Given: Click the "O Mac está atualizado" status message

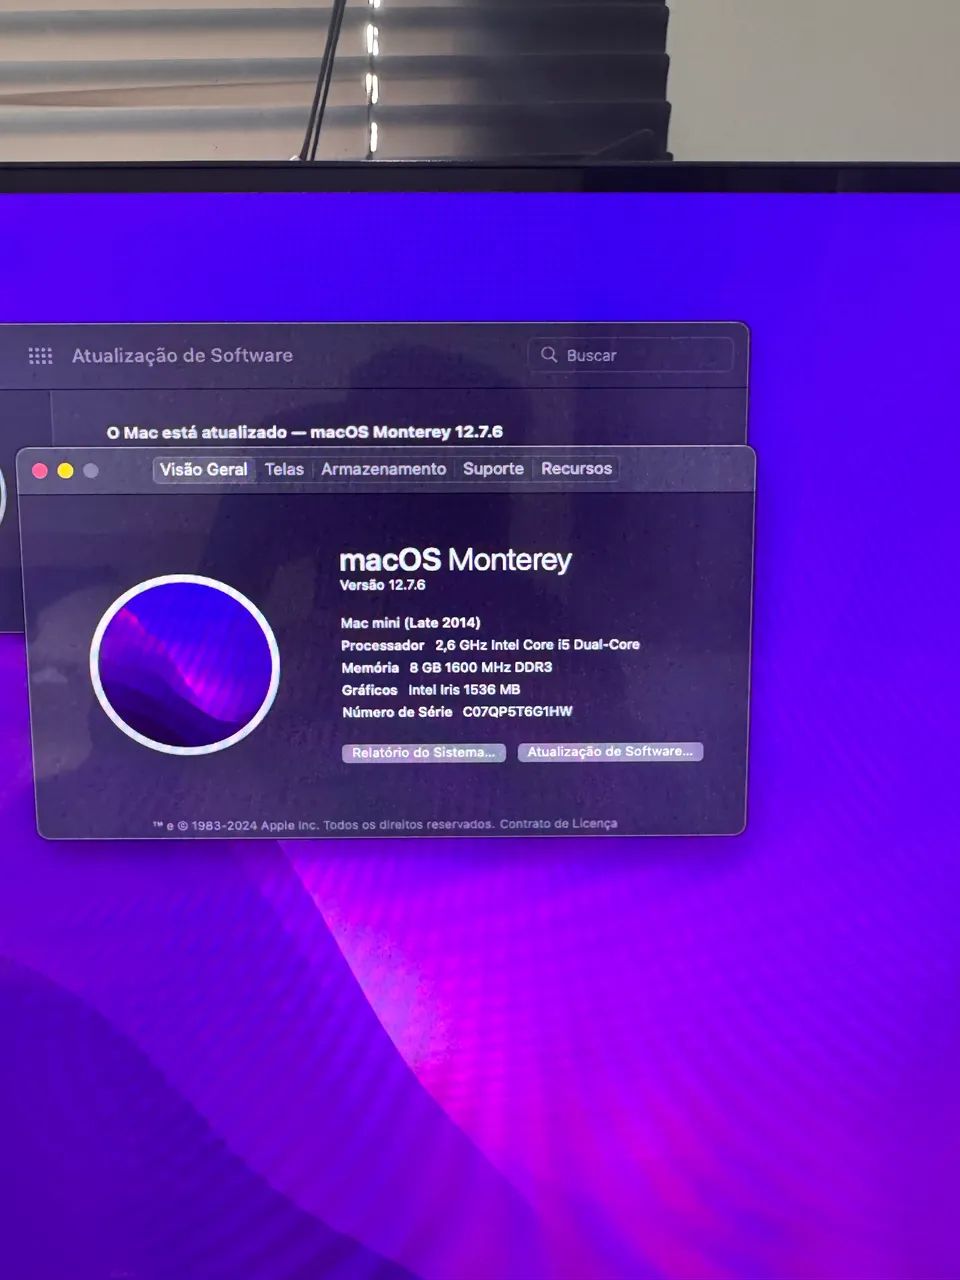Looking at the screenshot, I should 304,432.
